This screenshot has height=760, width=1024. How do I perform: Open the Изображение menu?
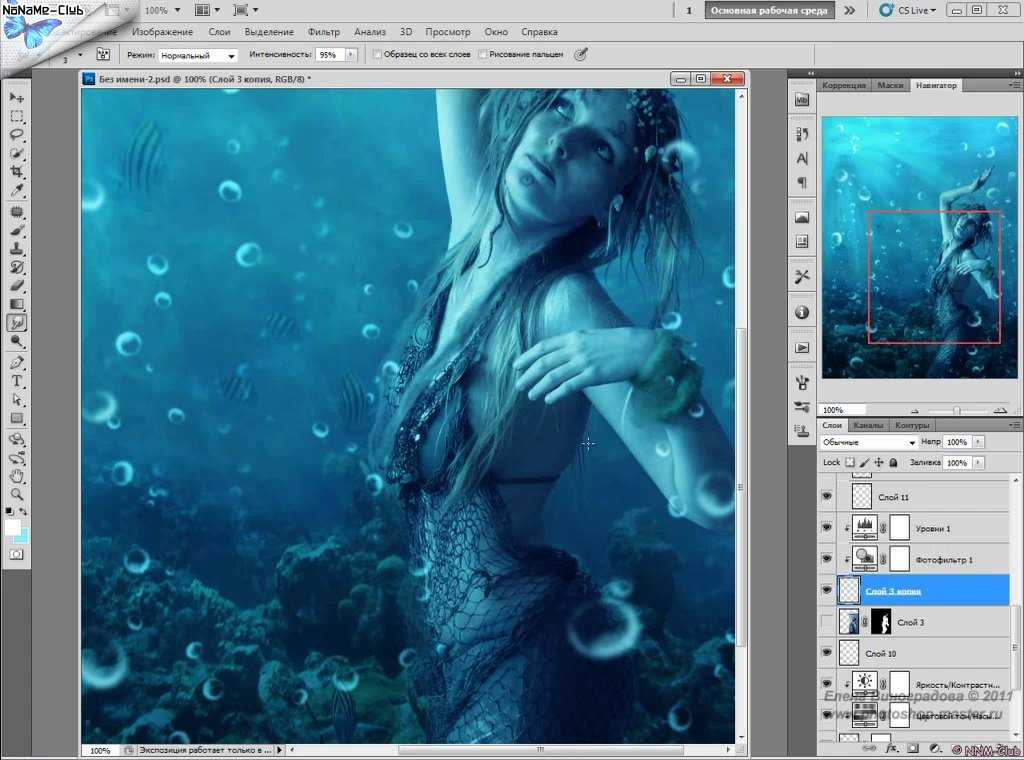click(163, 31)
